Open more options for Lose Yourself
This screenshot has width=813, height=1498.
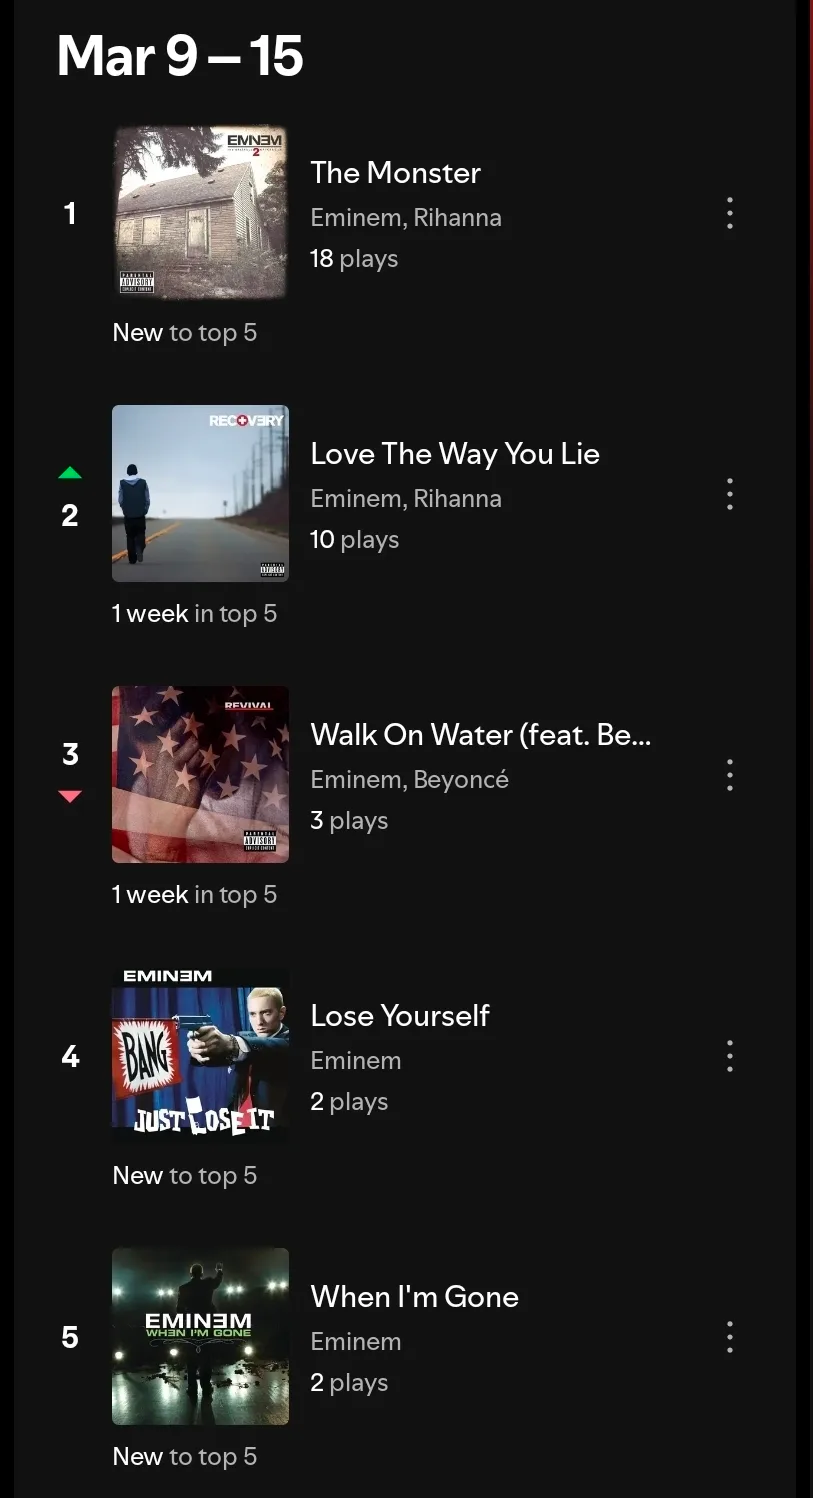point(730,1056)
